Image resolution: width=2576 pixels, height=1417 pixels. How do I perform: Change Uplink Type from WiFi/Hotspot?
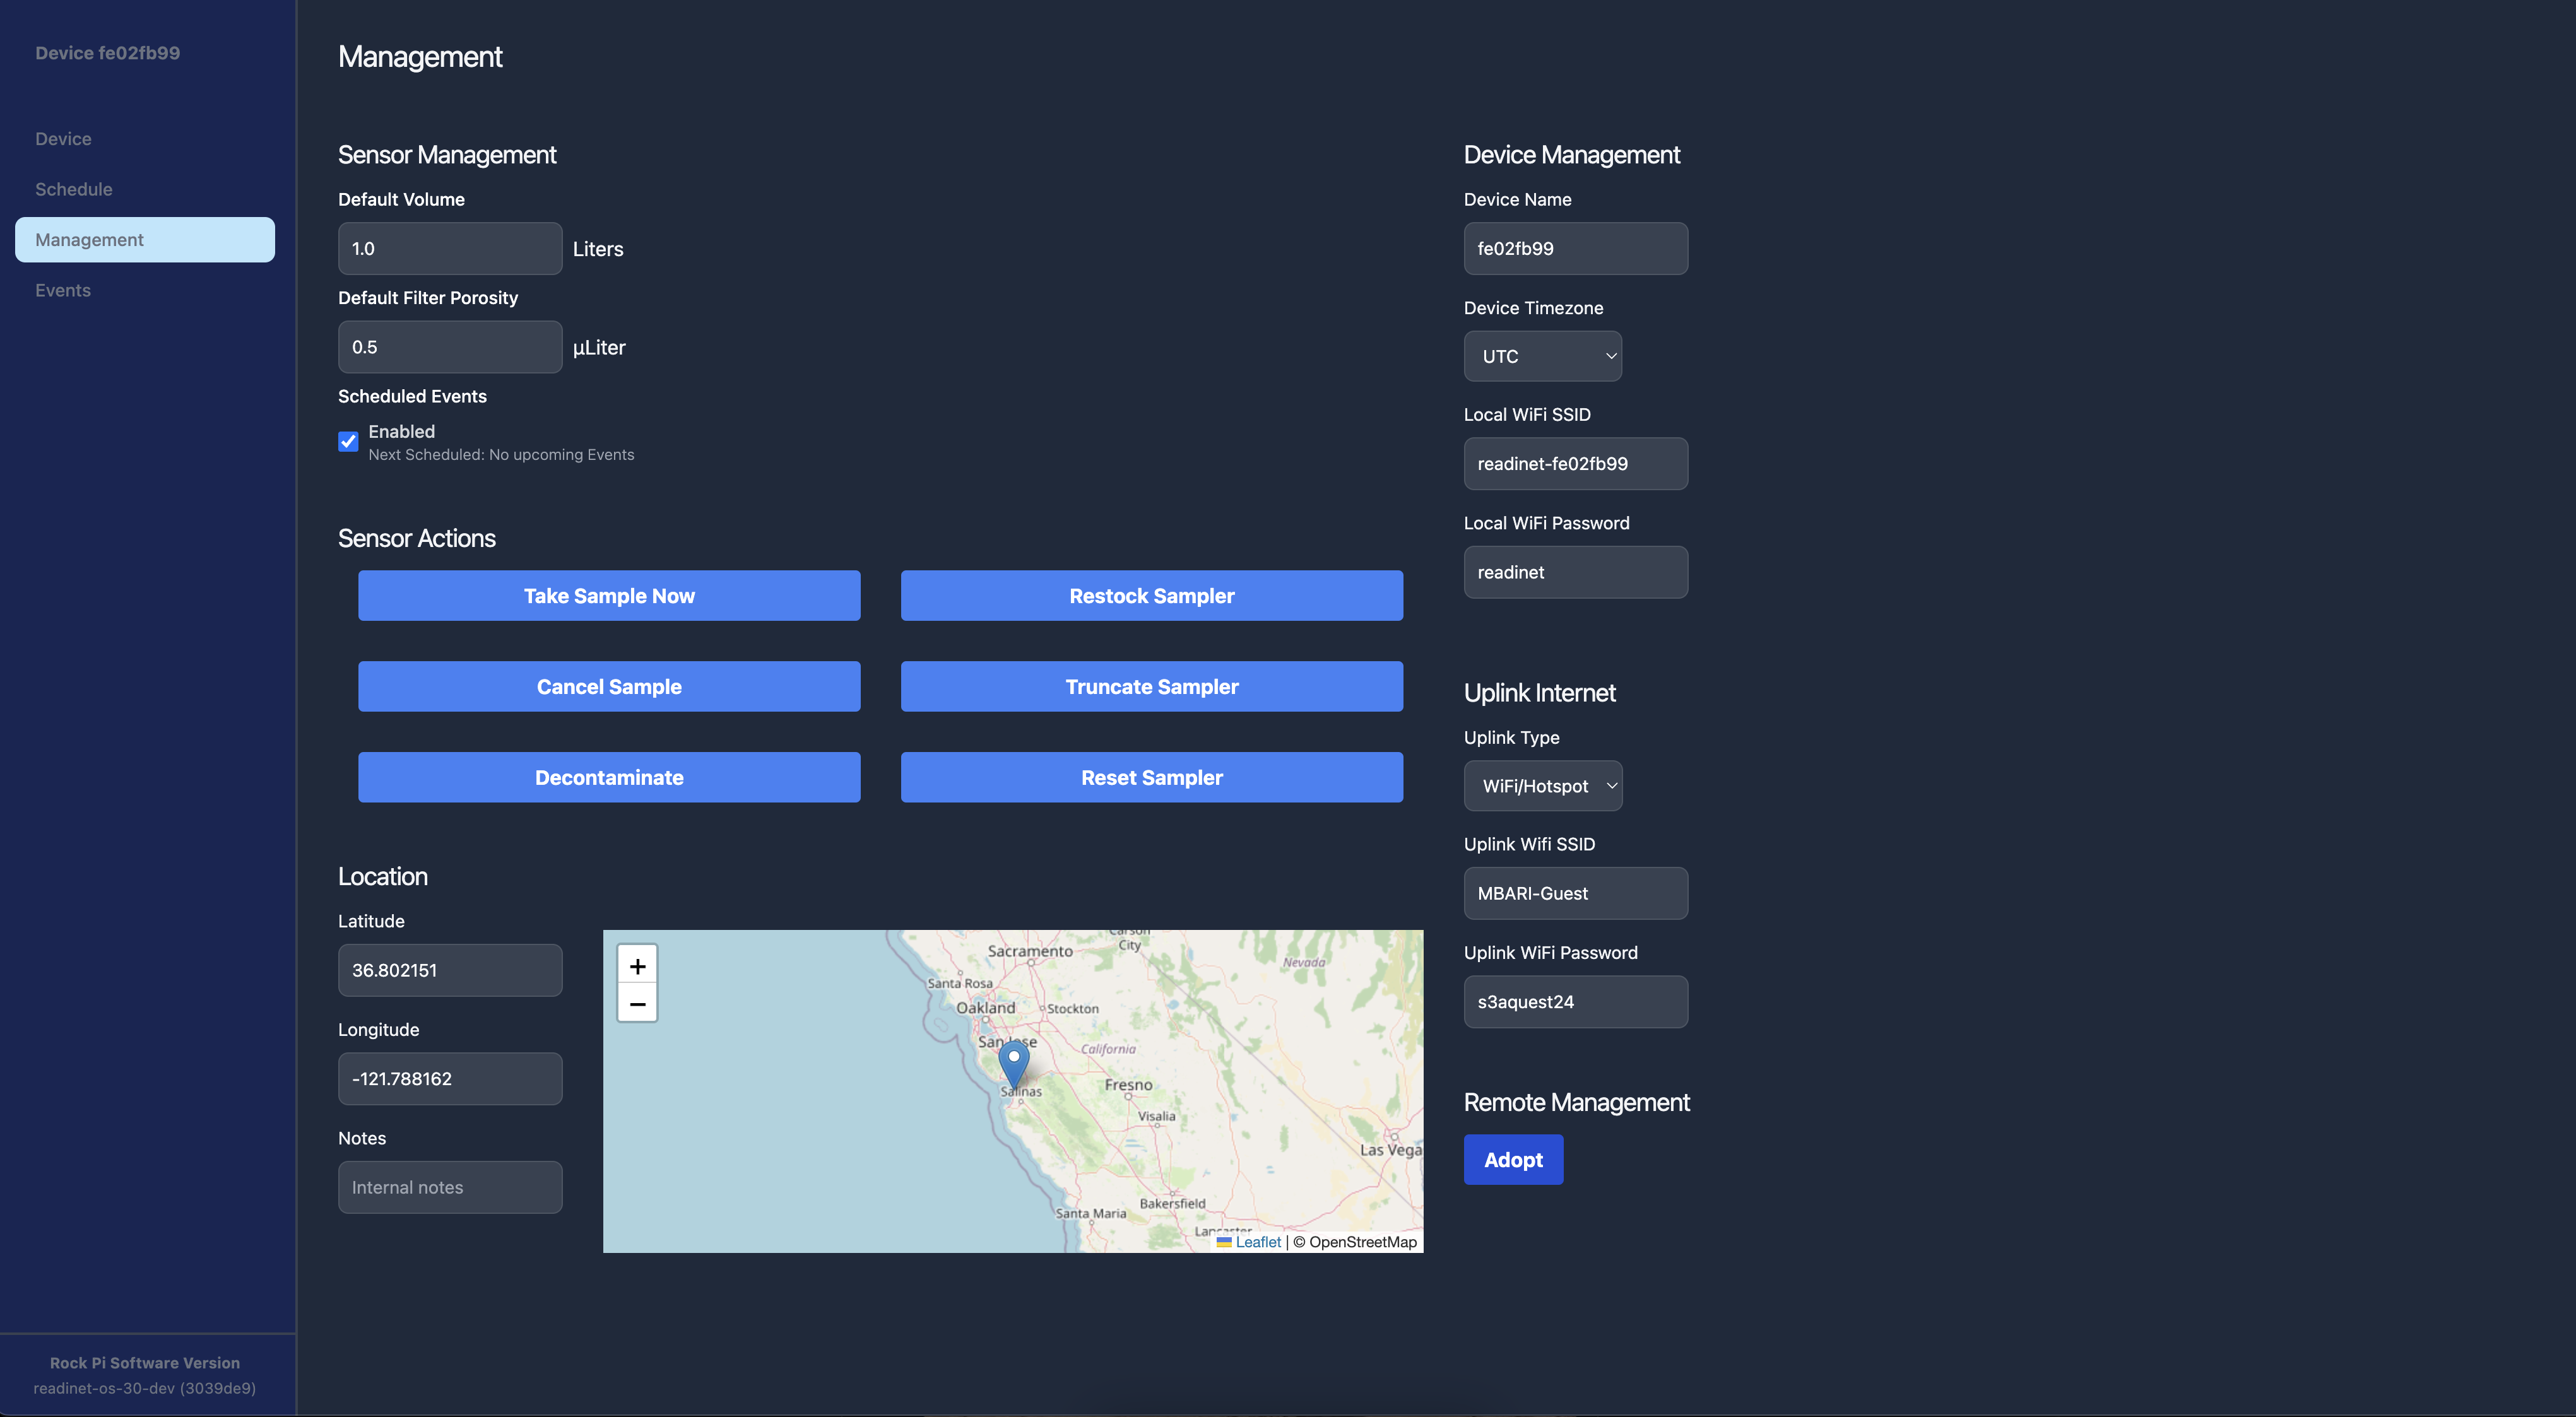tap(1542, 786)
